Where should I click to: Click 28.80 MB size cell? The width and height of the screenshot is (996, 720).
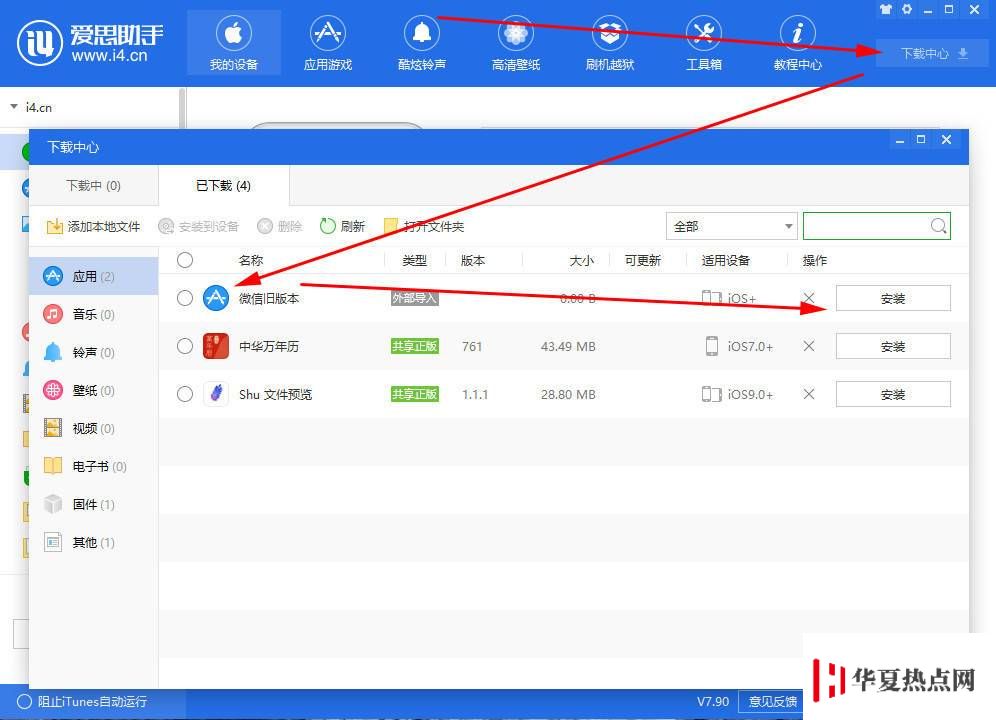point(568,394)
